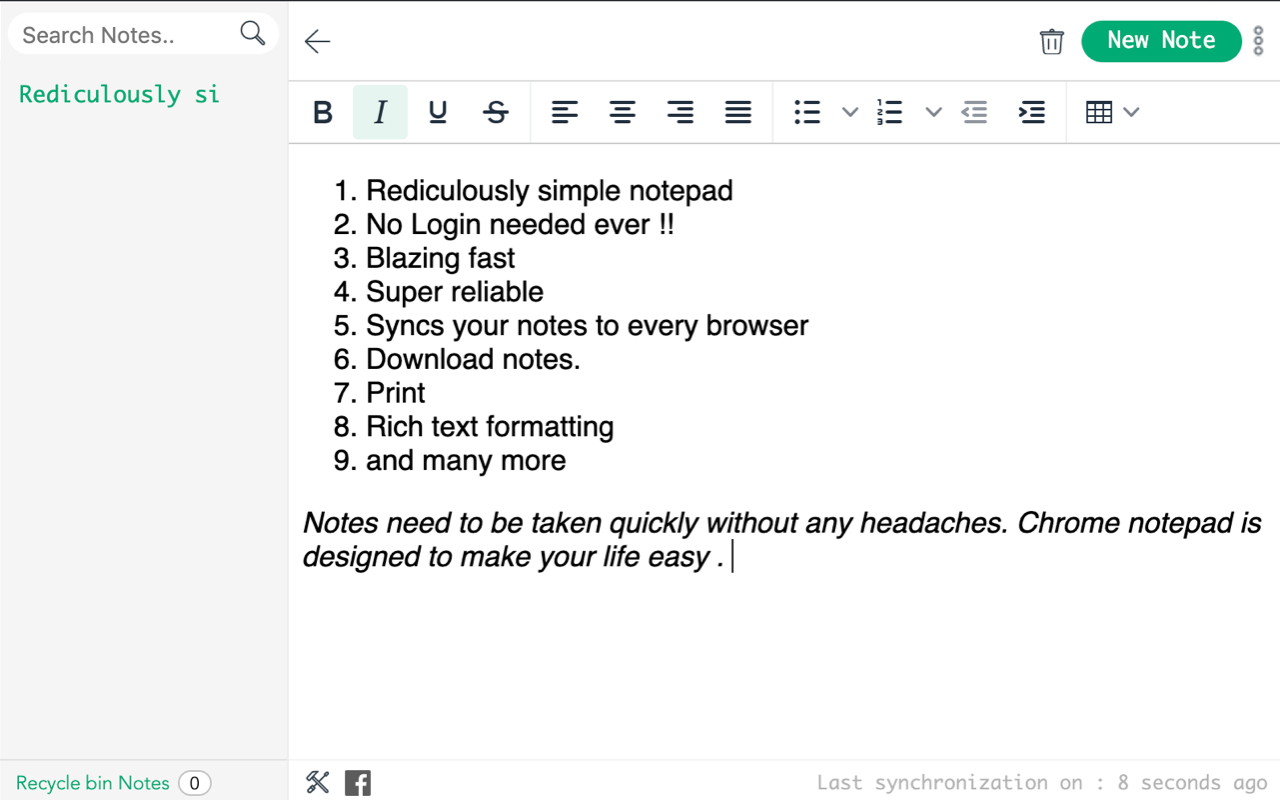
Task: Click the 'Rich text formatting' list item
Action: [490, 427]
